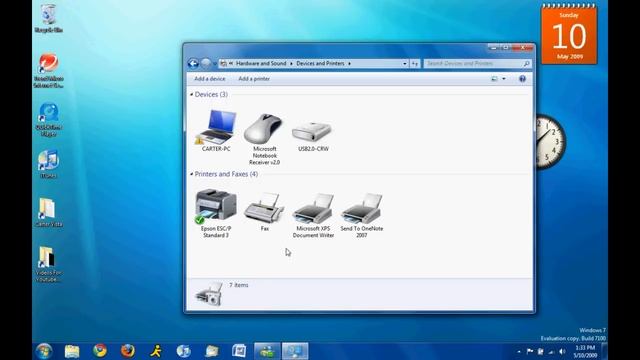The image size is (640, 360).
Task: Click the volume speaker tray icon
Action: (562, 351)
